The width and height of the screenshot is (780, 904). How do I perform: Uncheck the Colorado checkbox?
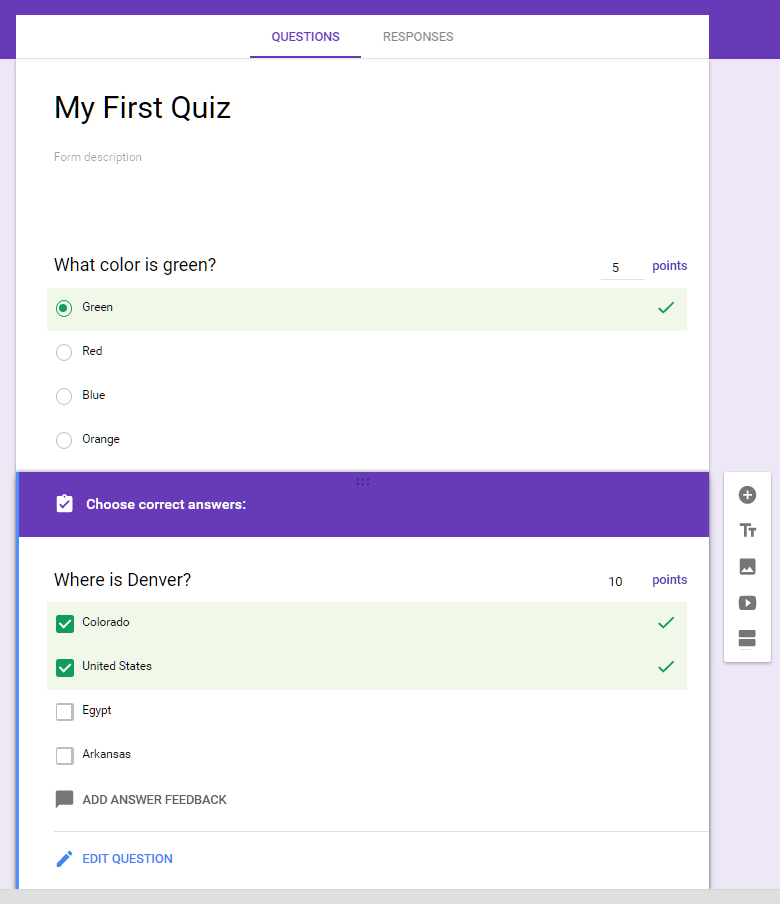[x=65, y=623]
